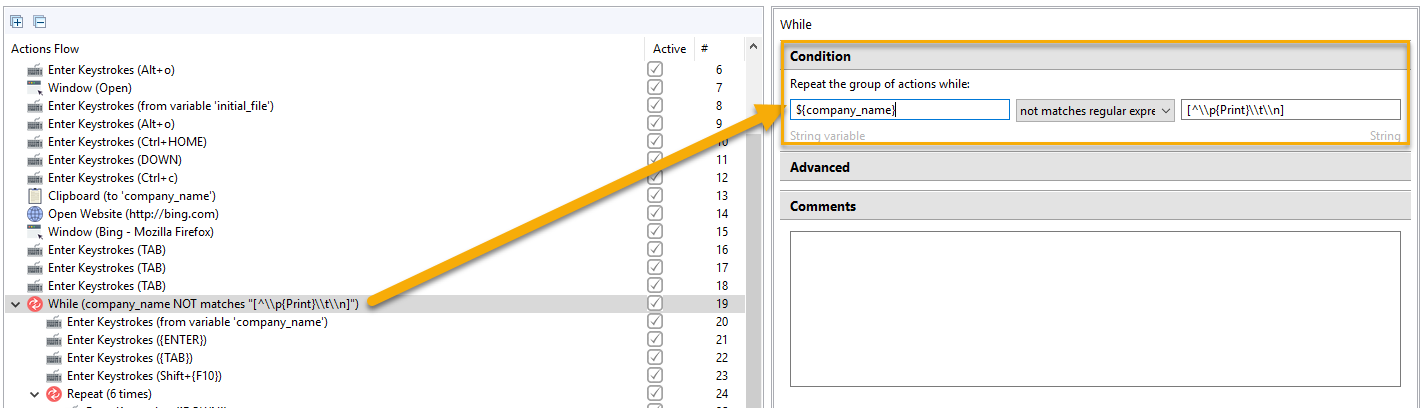The height and width of the screenshot is (408, 1427).
Task: Collapse the While action group
Action: (15, 304)
